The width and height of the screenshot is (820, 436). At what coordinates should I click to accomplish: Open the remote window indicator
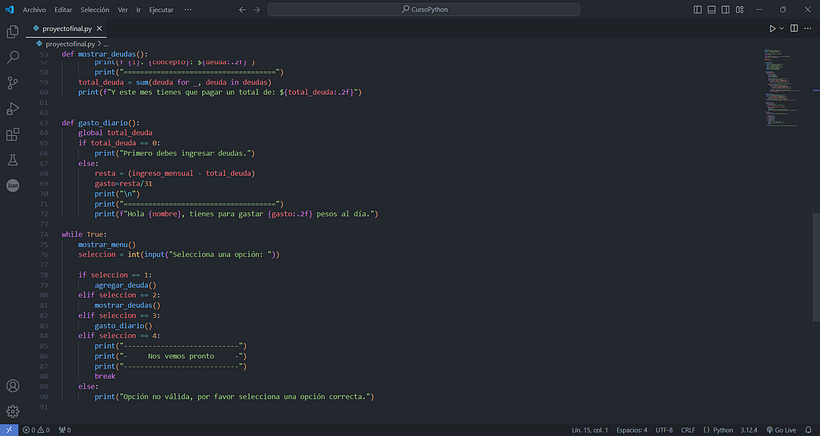pos(9,430)
